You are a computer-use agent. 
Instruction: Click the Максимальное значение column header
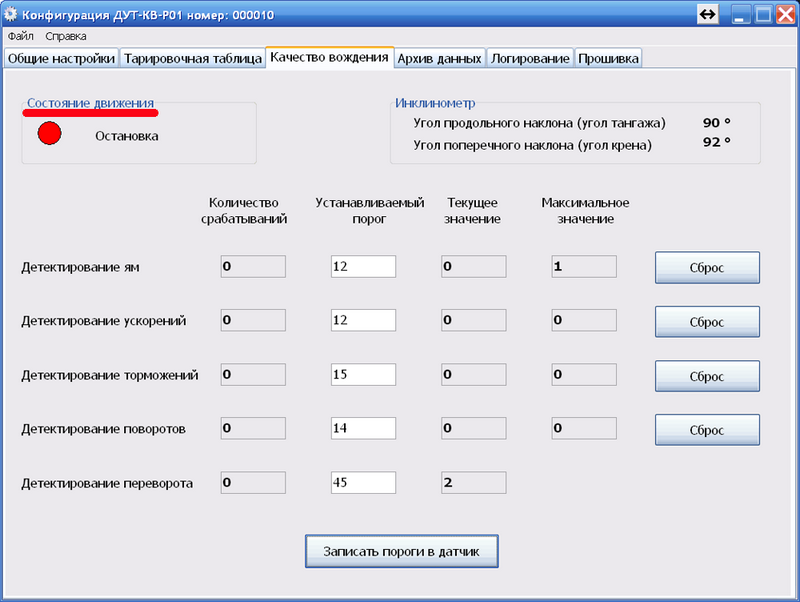click(585, 211)
